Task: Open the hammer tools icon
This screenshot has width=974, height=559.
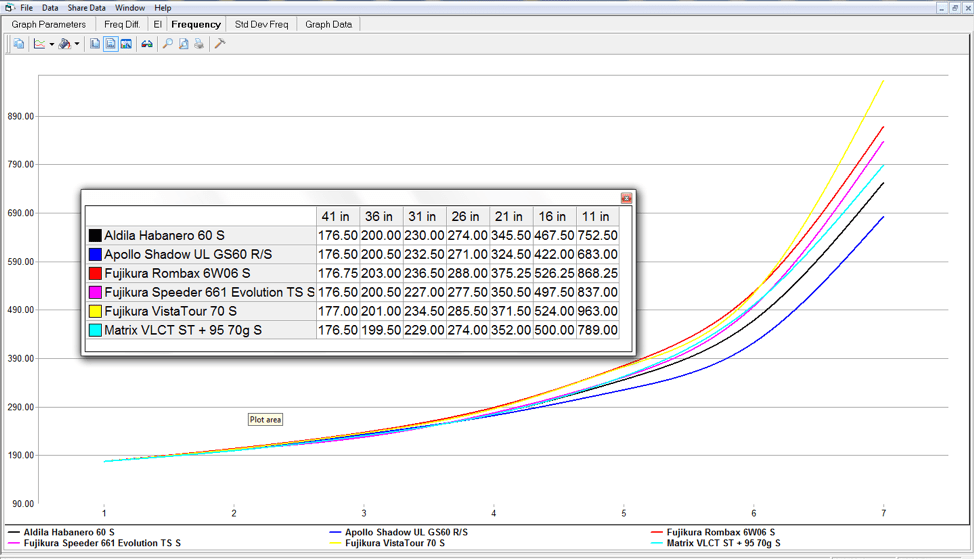Action: click(x=220, y=44)
